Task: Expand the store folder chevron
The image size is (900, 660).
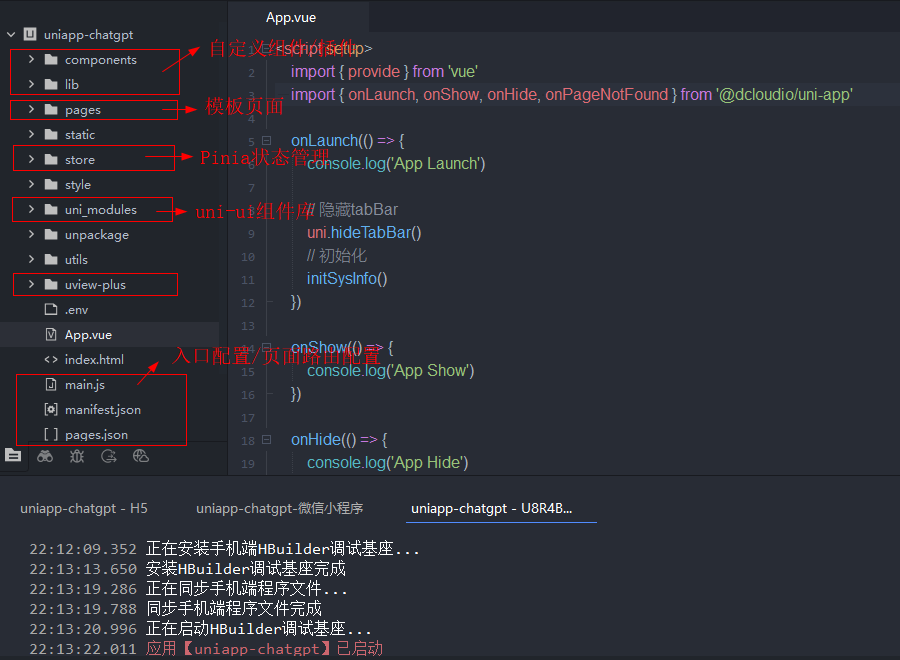Action: pos(31,159)
